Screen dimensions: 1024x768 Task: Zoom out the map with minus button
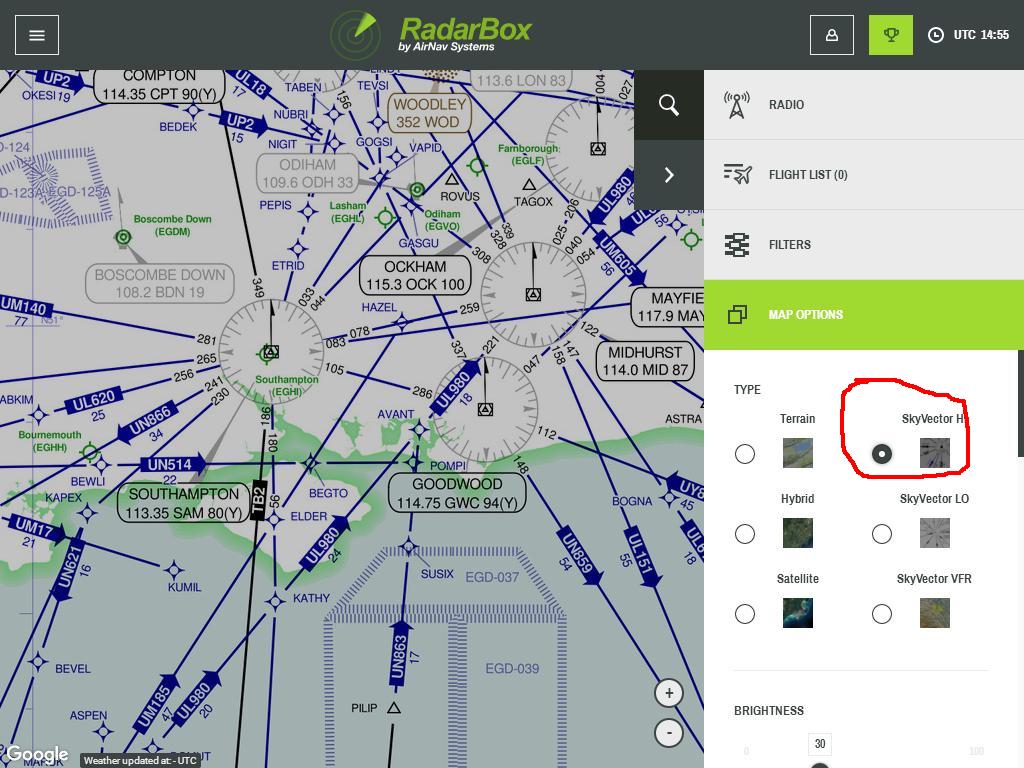669,732
